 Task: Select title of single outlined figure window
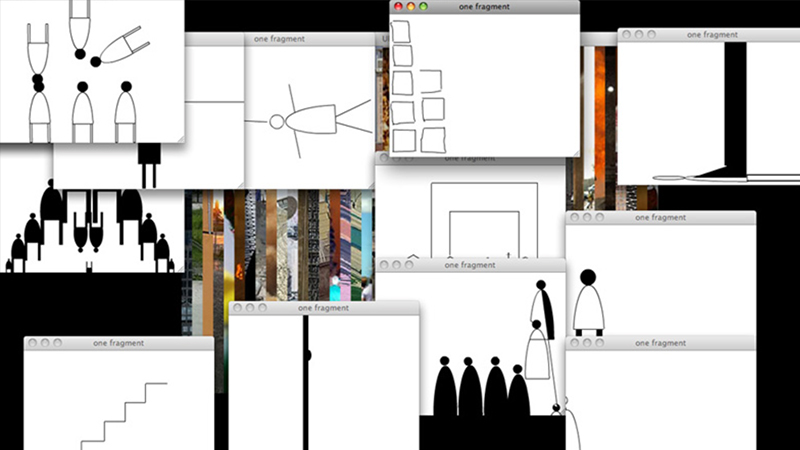(661, 217)
